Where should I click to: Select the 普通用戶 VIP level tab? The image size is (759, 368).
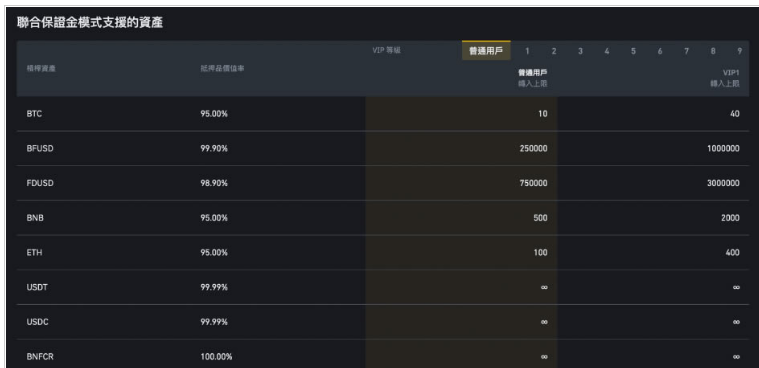(486, 51)
